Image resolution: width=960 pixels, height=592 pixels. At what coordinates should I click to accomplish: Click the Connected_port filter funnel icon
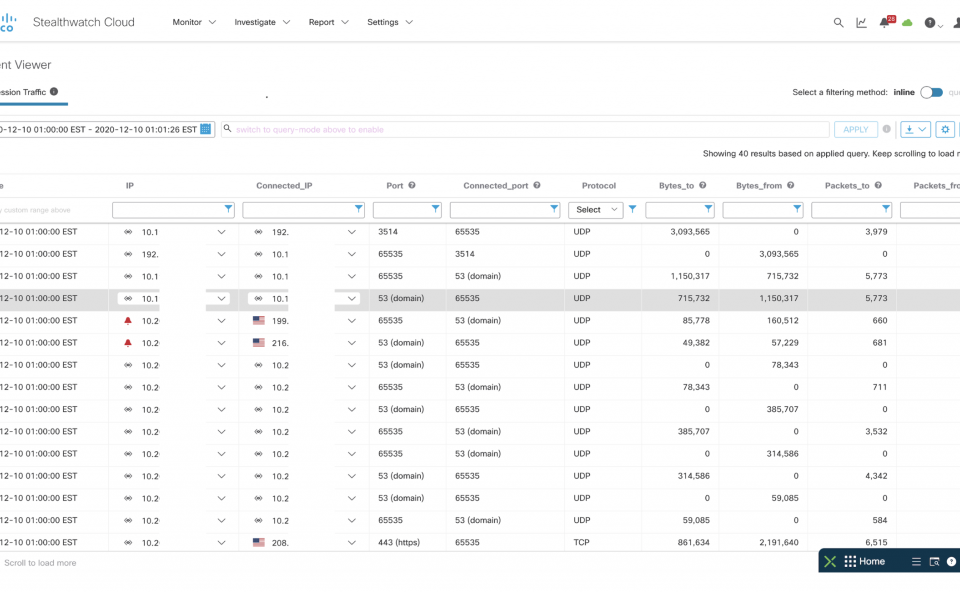pos(554,209)
